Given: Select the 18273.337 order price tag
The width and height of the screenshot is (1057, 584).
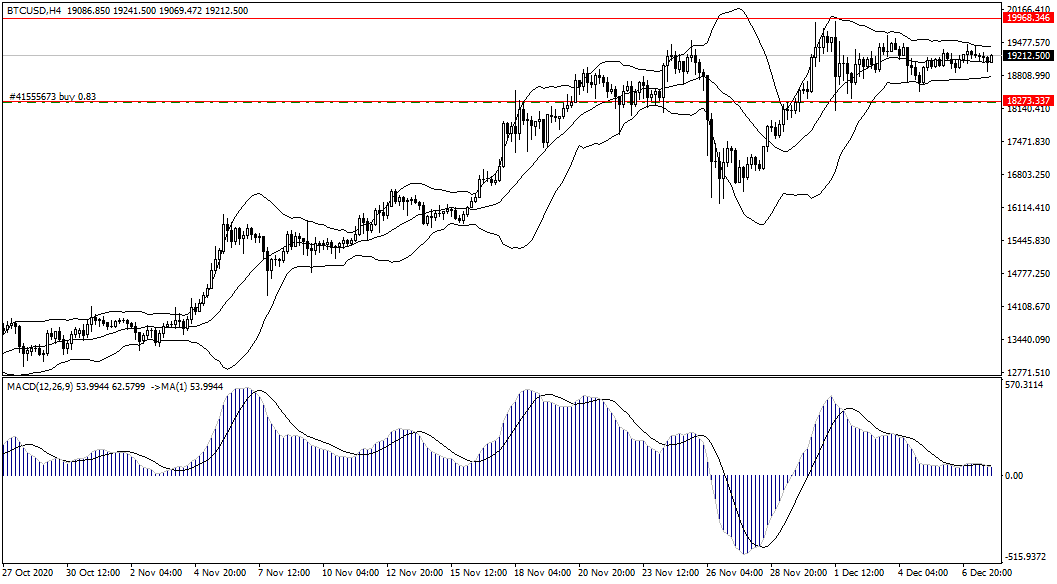Looking at the screenshot, I should tap(1028, 102).
